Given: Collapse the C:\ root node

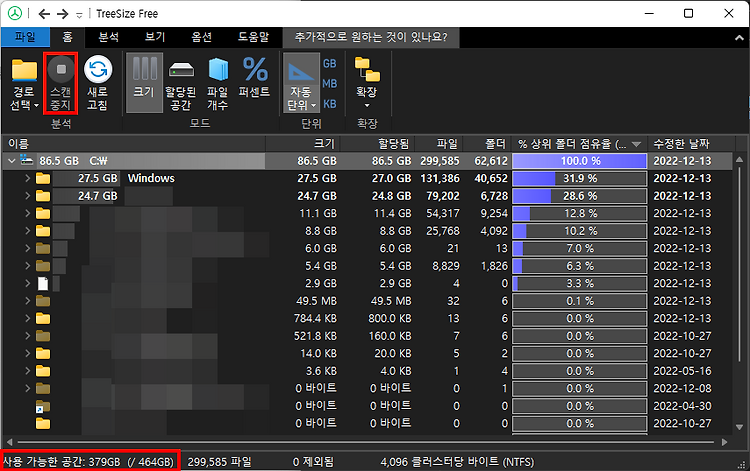Looking at the screenshot, I should 11,161.
